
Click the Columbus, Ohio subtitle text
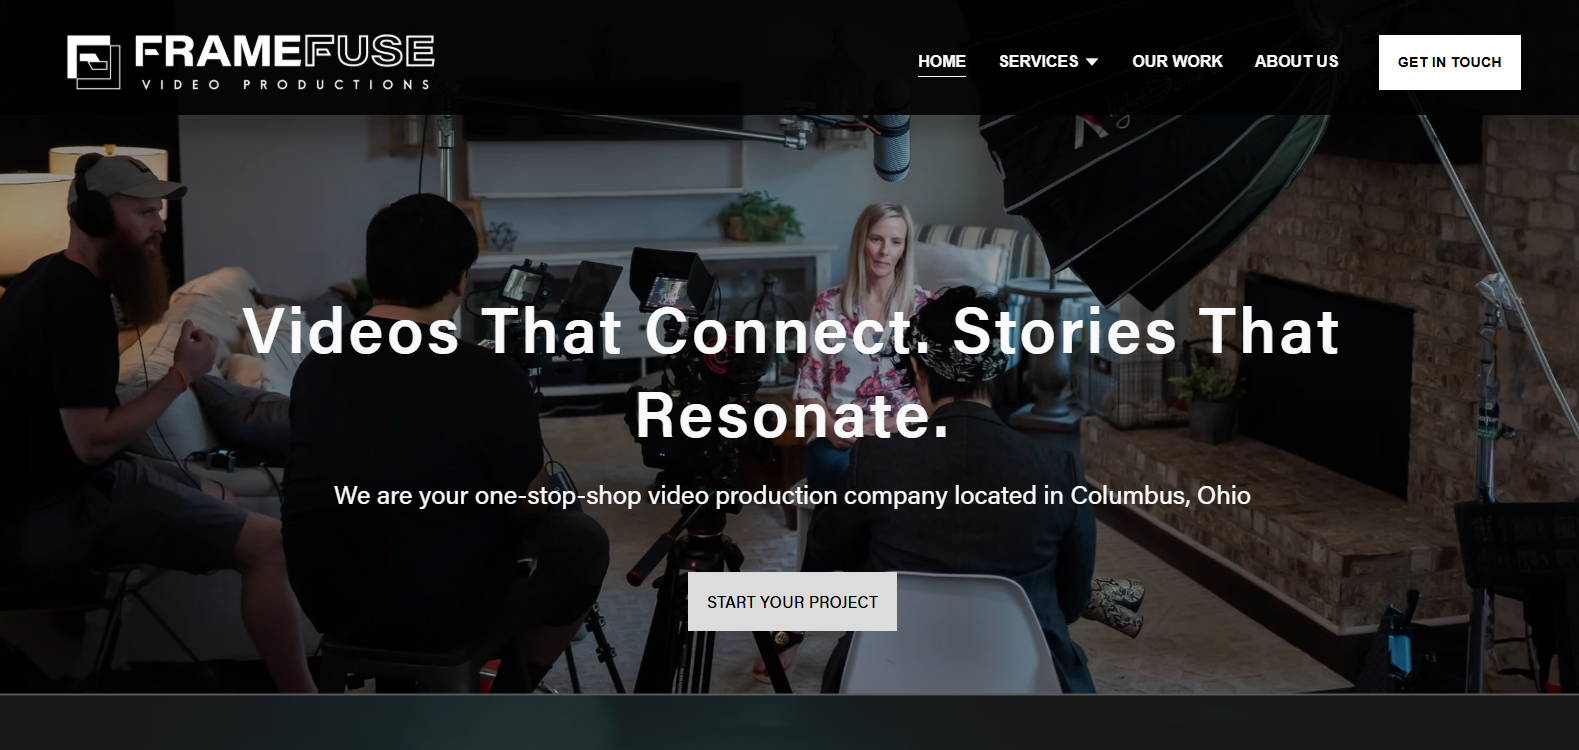point(792,495)
